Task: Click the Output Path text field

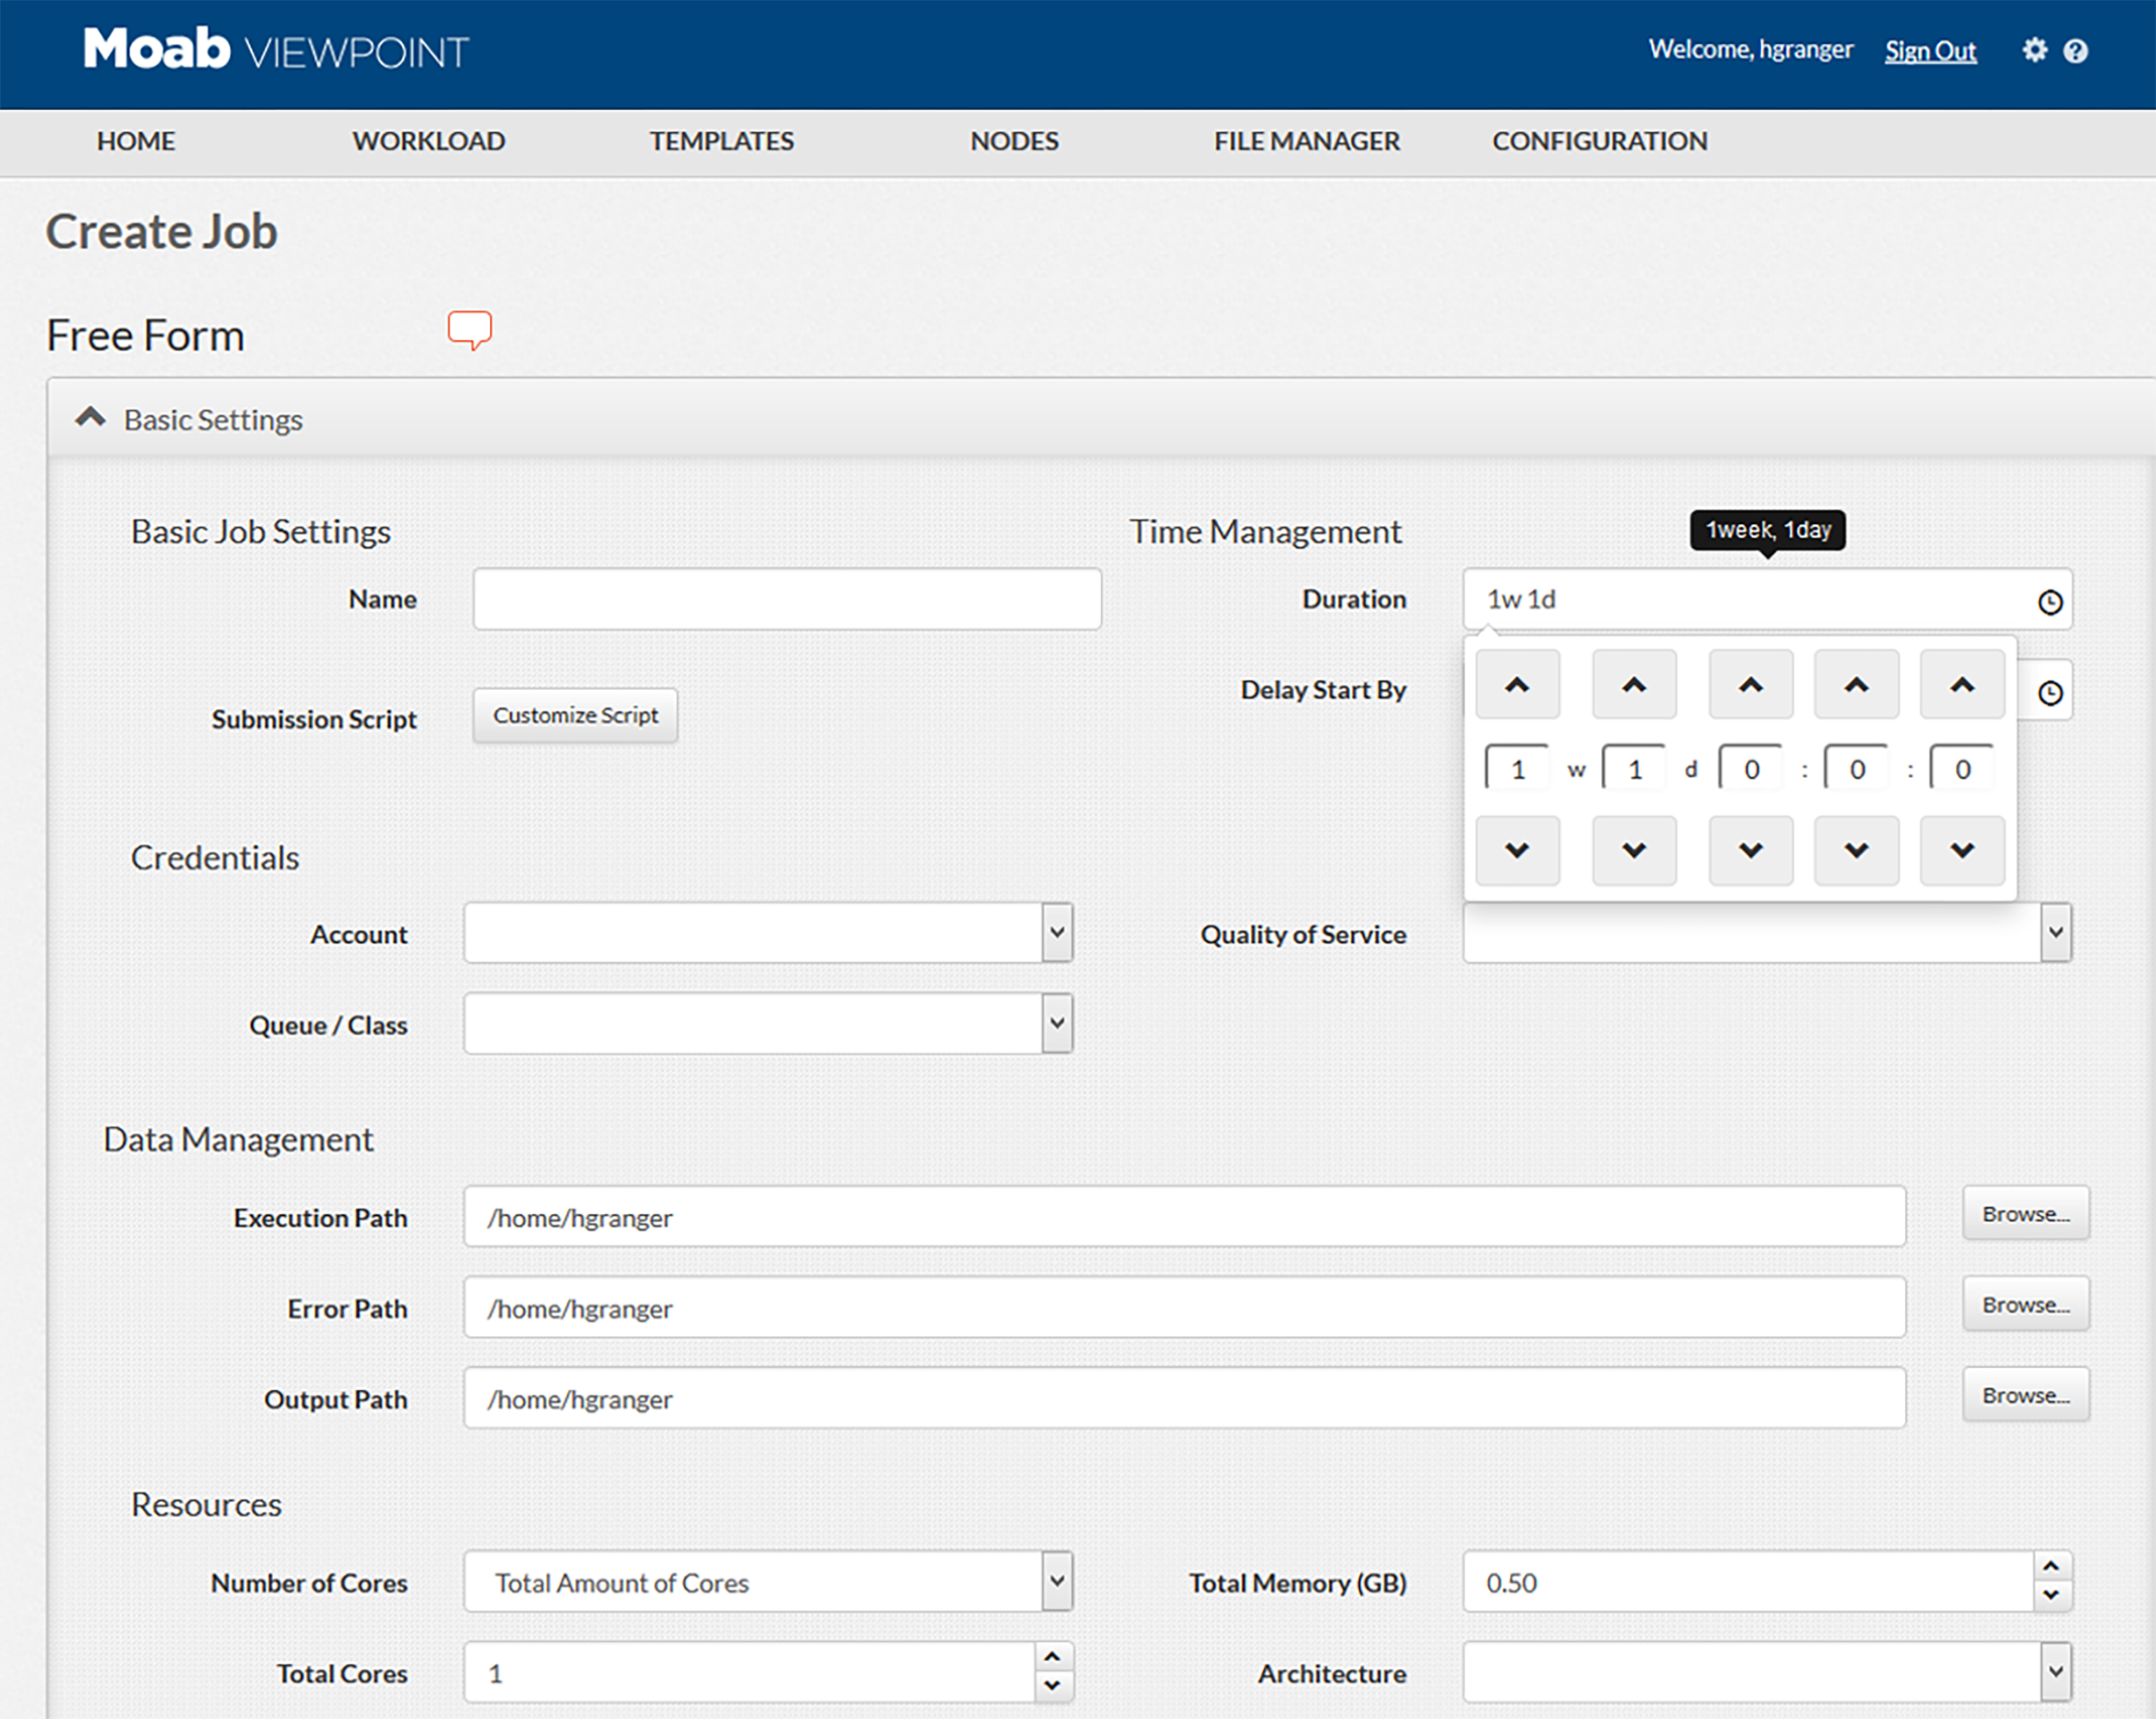Action: (x=1184, y=1398)
